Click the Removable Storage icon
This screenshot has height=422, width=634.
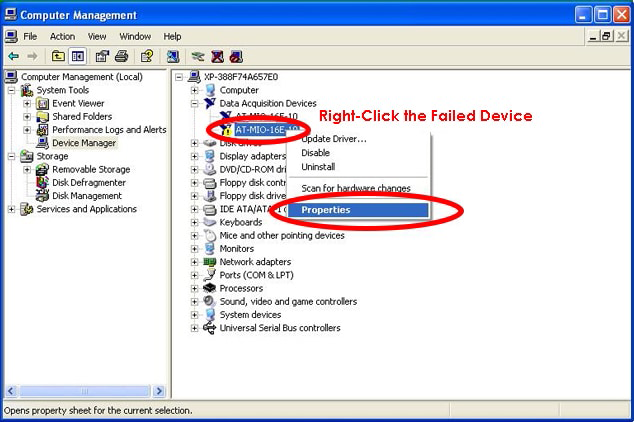click(x=42, y=169)
